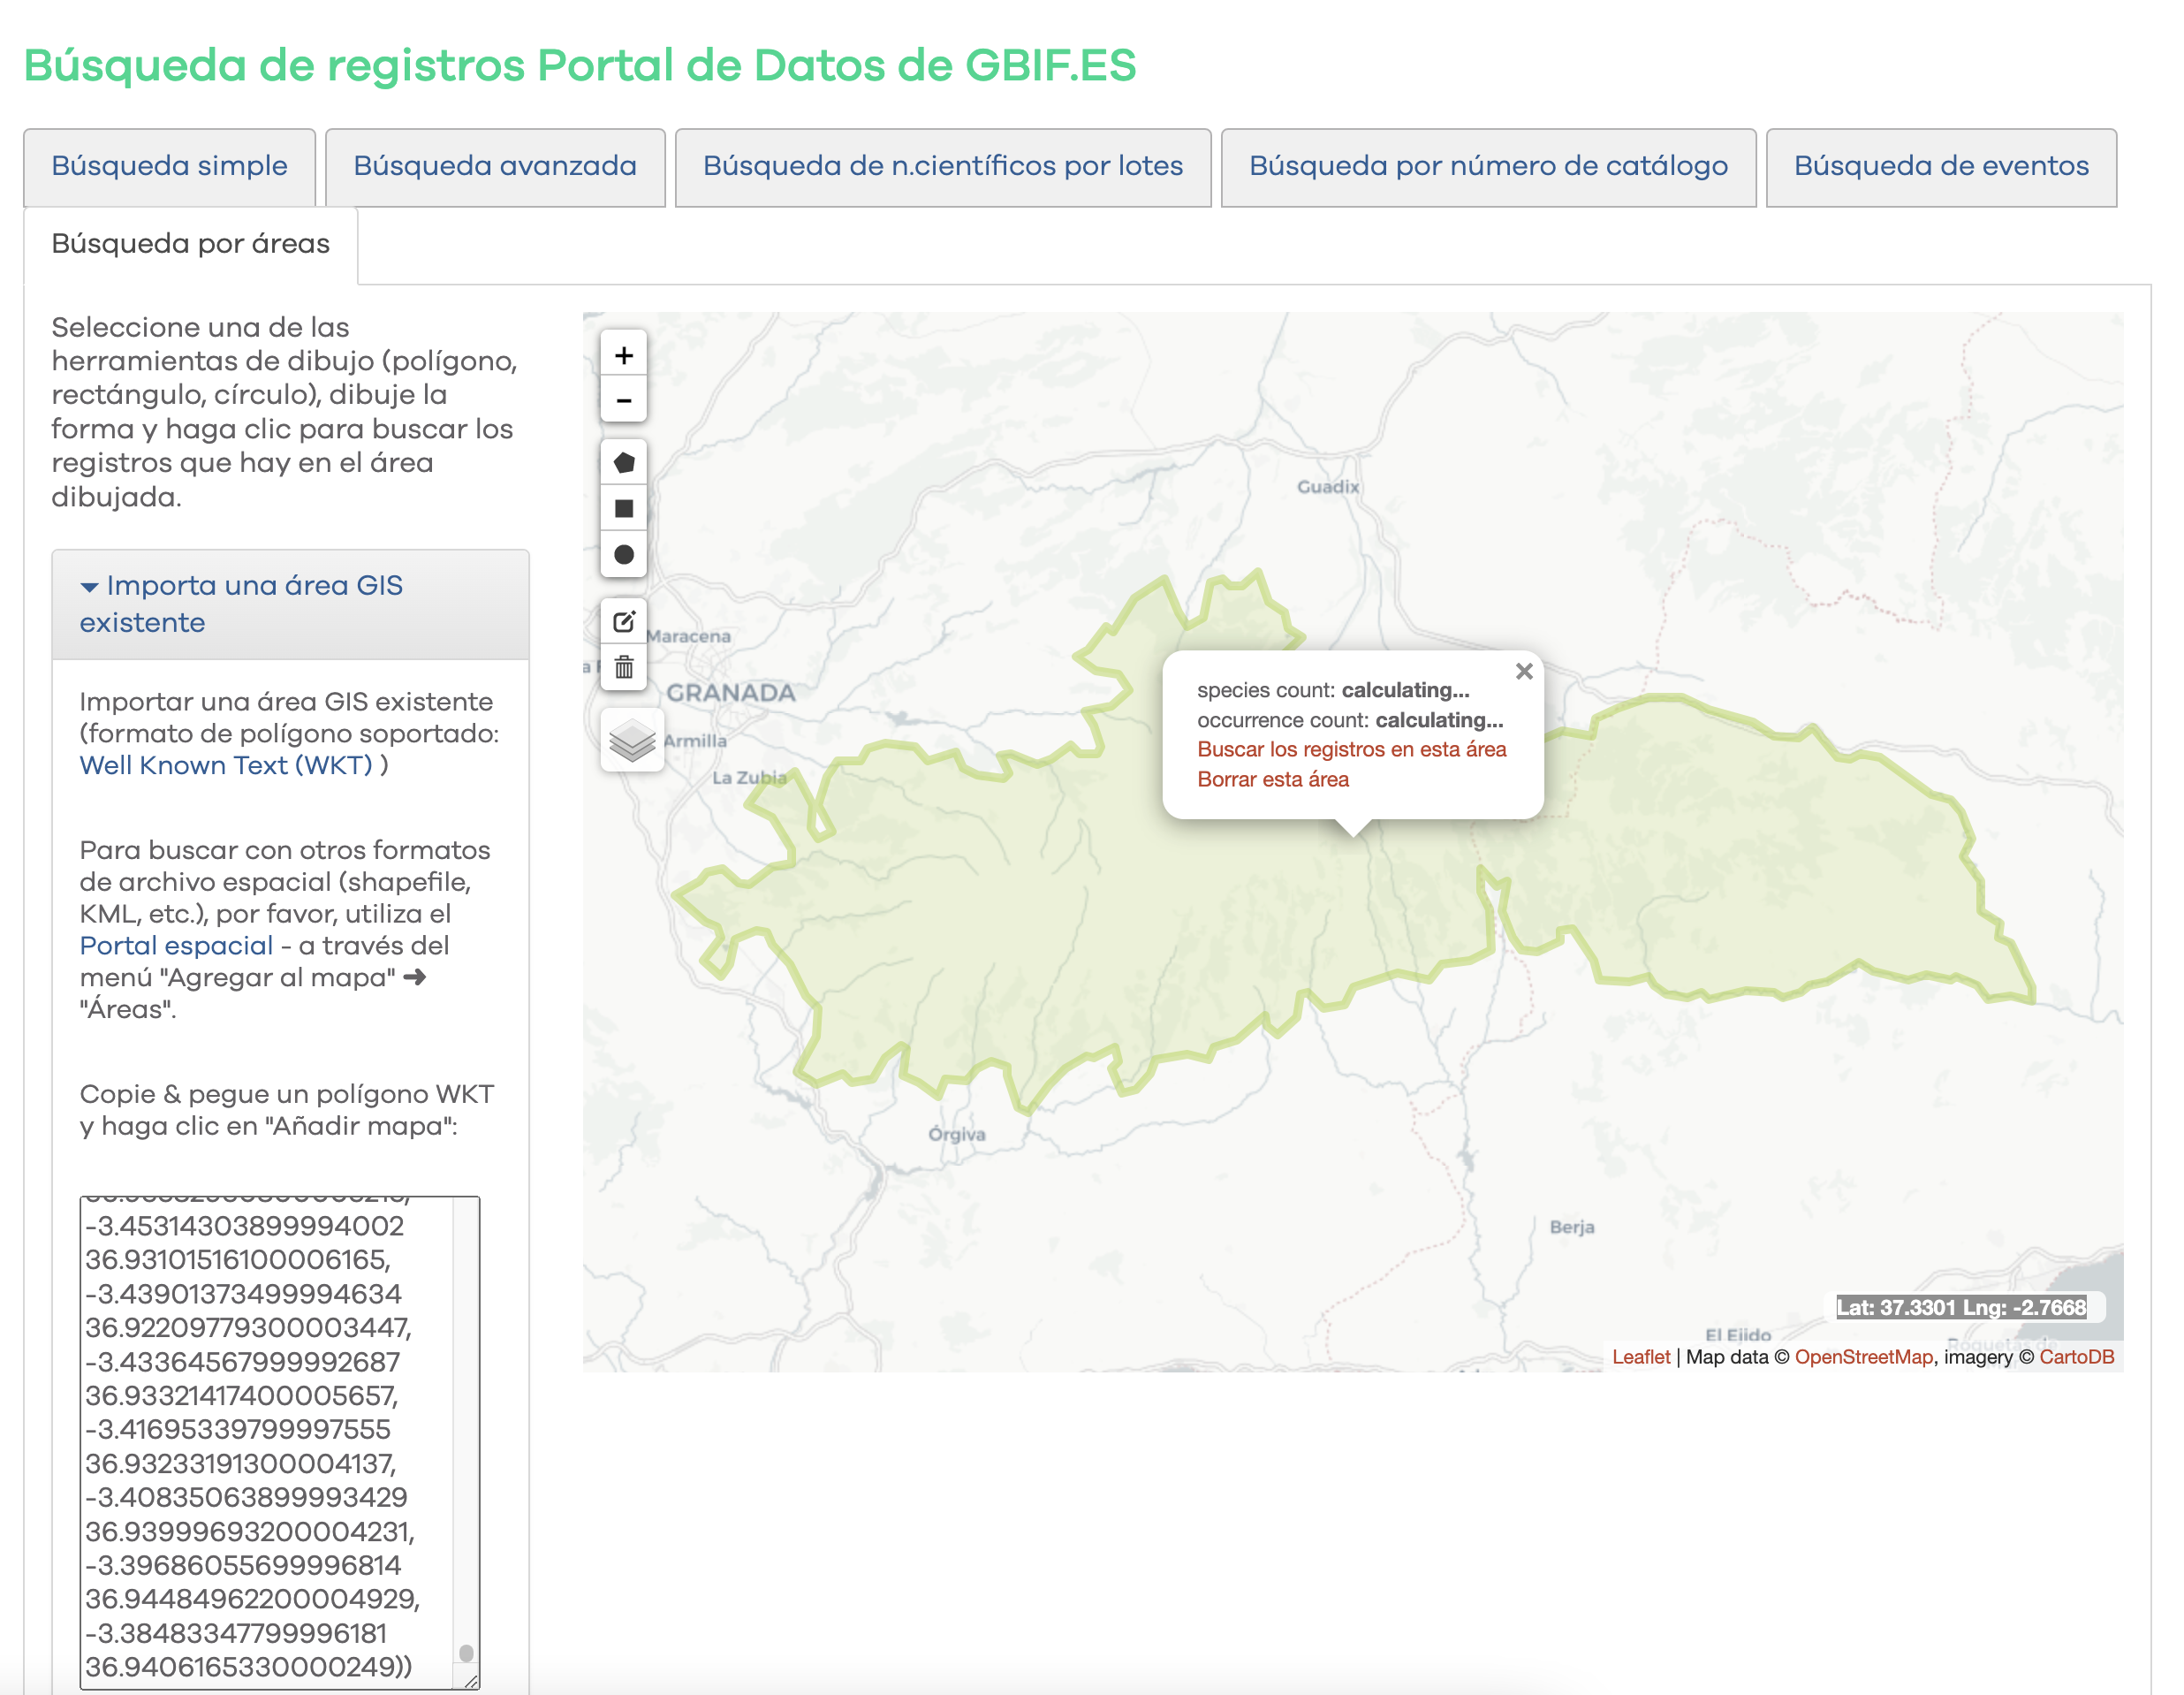Open Búsqueda de n.científicos por lotes tab
2184x1695 pixels.
pyautogui.click(x=942, y=166)
